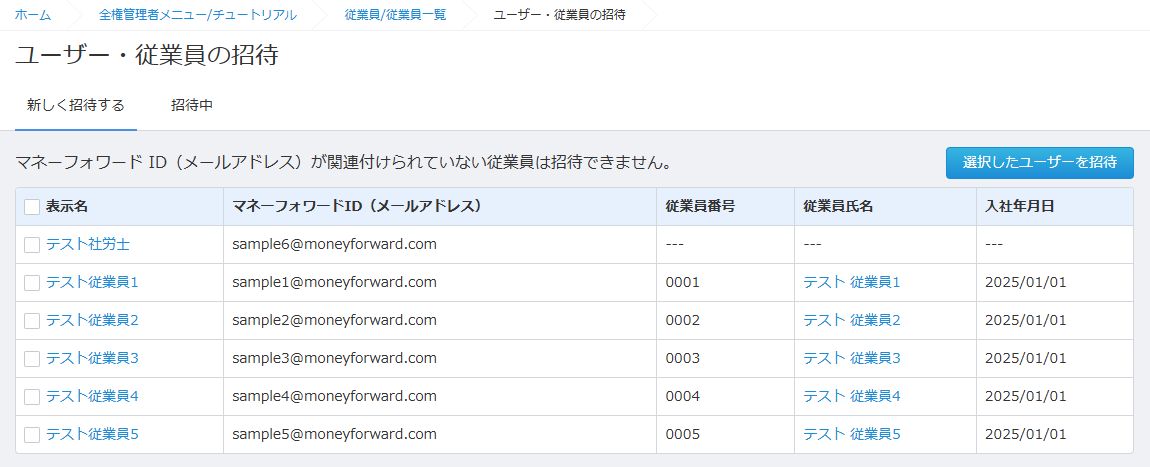Screen dimensions: 1150x467
Task: Click the 入社年月日 column header
Action: 1019,207
